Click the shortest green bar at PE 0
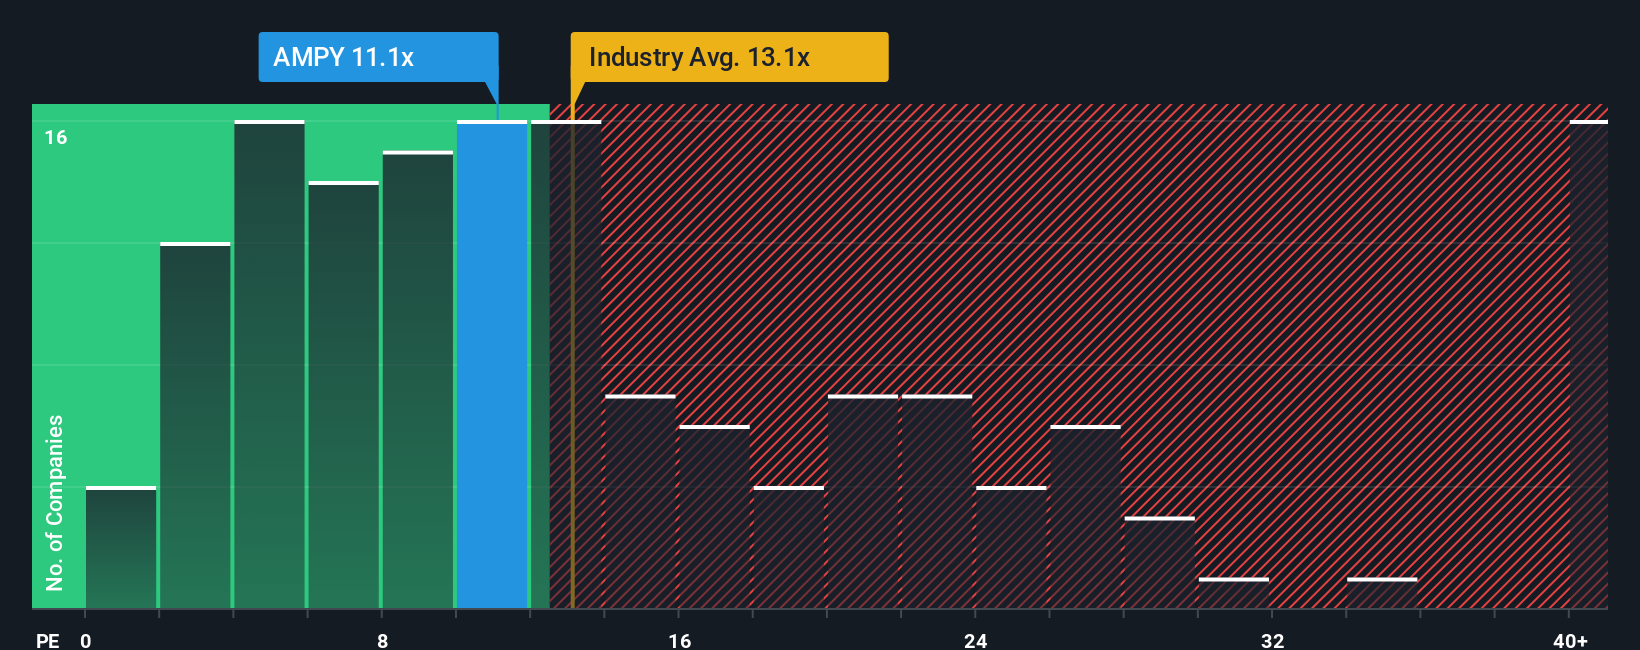Viewport: 1640px width, 650px height. tap(121, 547)
